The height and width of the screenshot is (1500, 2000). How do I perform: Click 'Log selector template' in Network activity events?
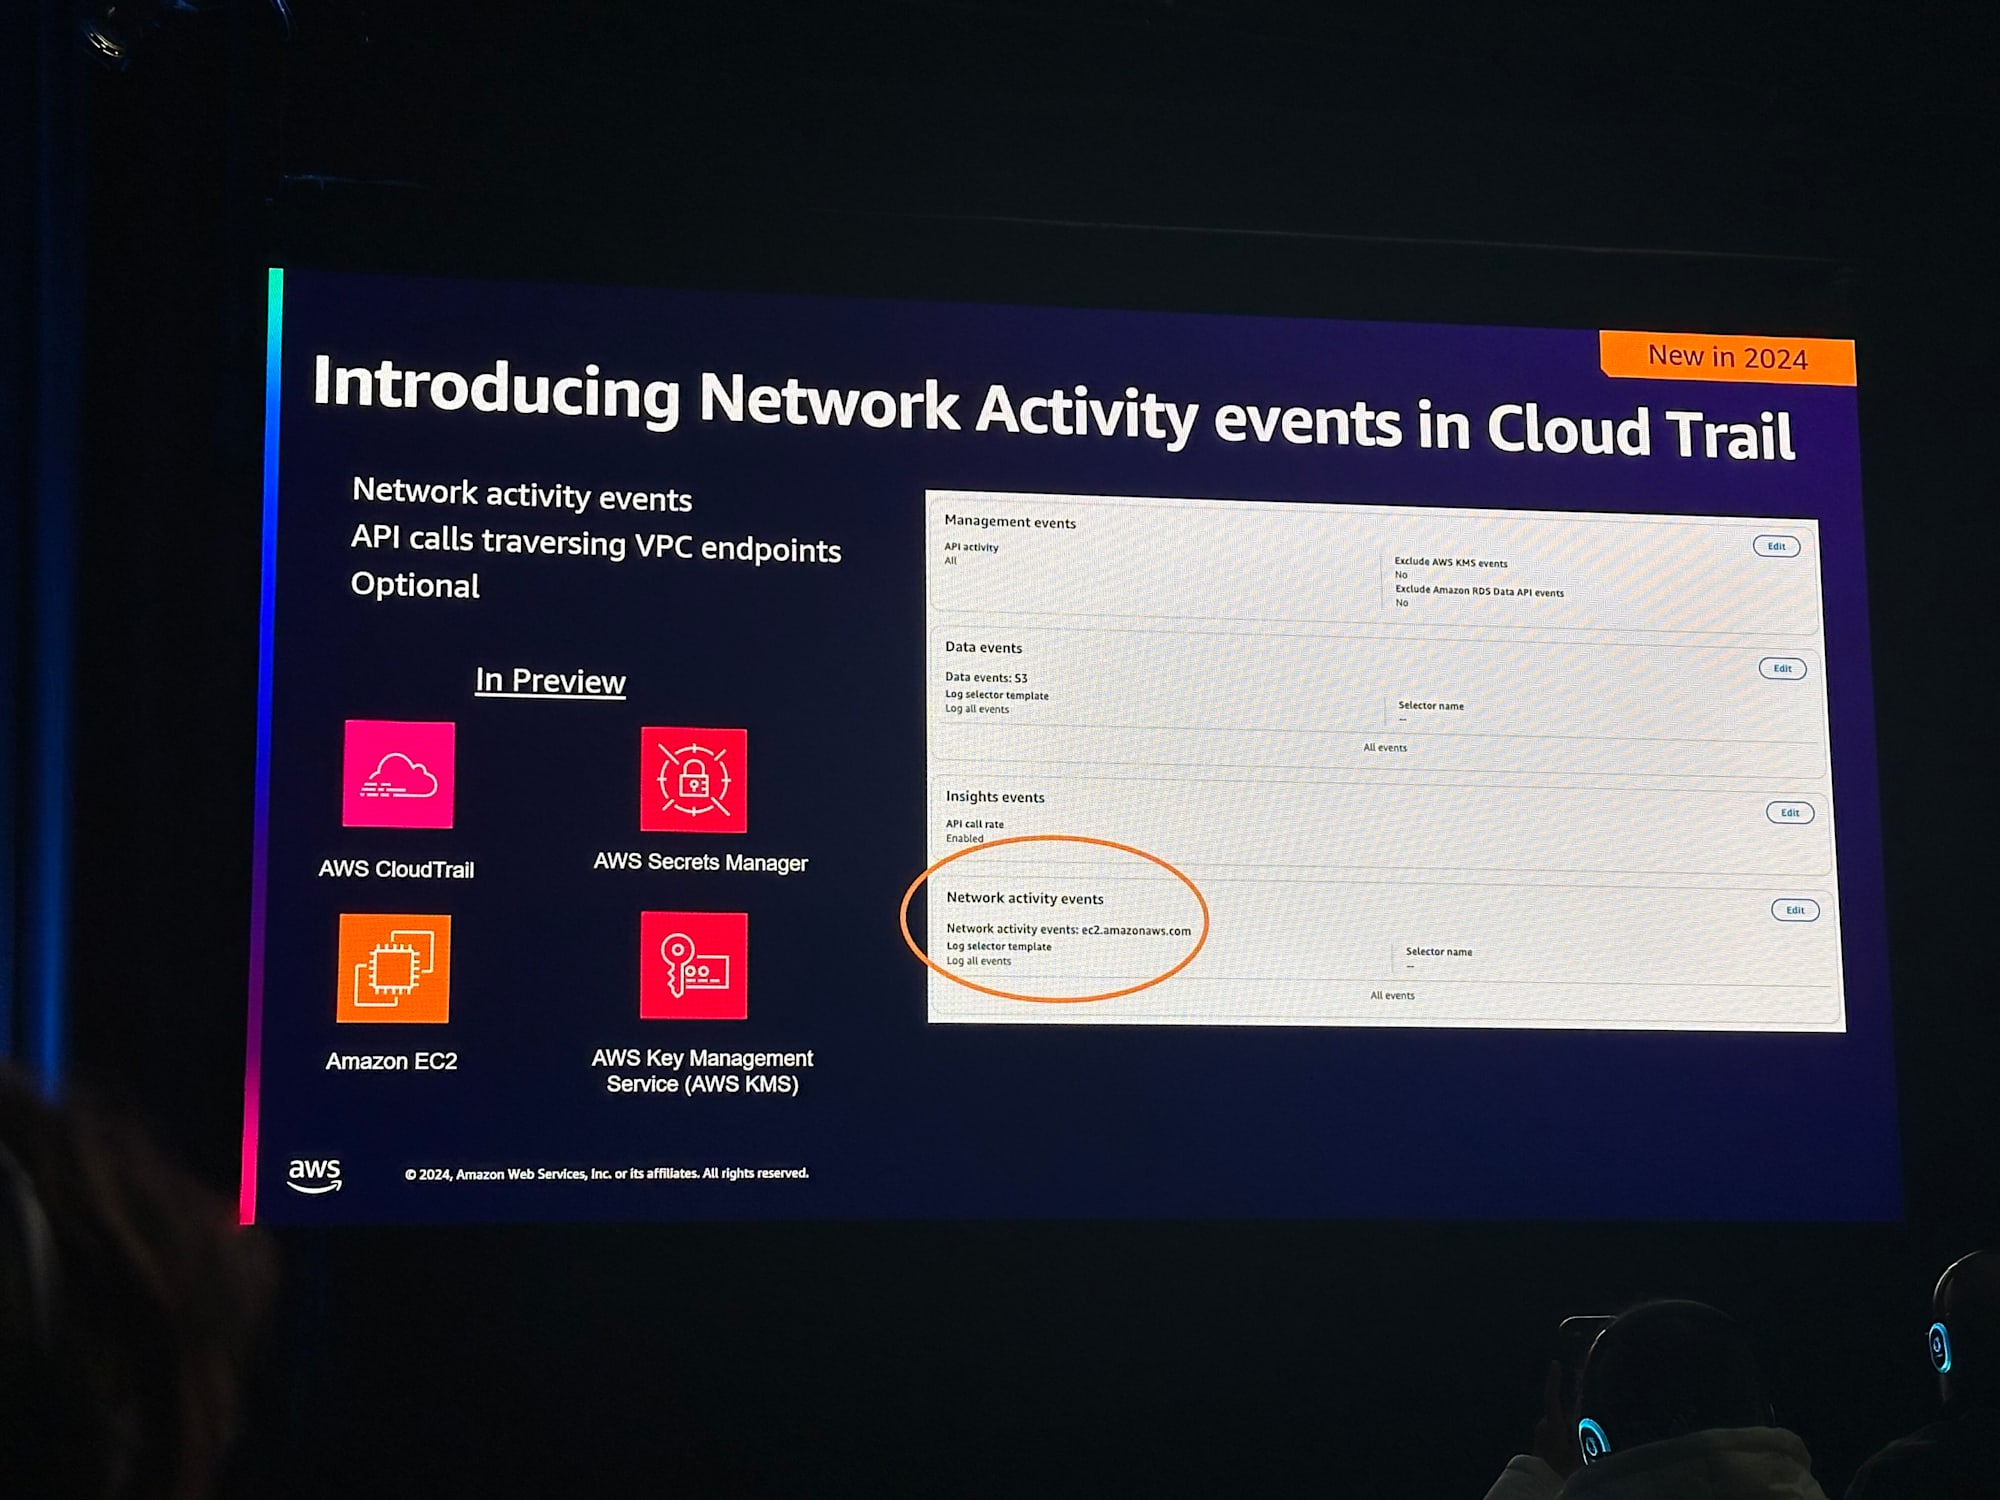coord(999,946)
